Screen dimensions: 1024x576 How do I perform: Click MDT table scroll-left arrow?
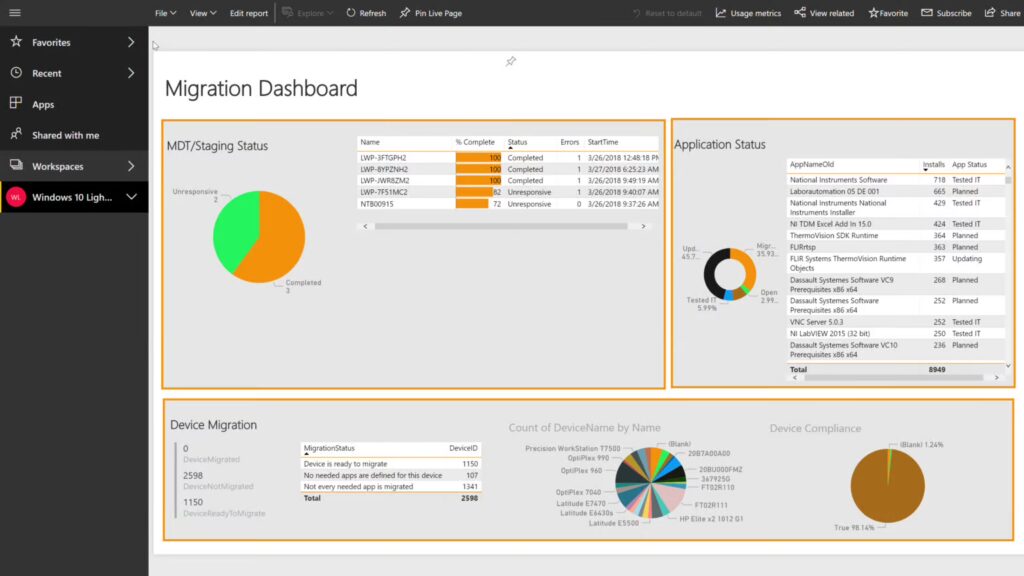tap(365, 226)
